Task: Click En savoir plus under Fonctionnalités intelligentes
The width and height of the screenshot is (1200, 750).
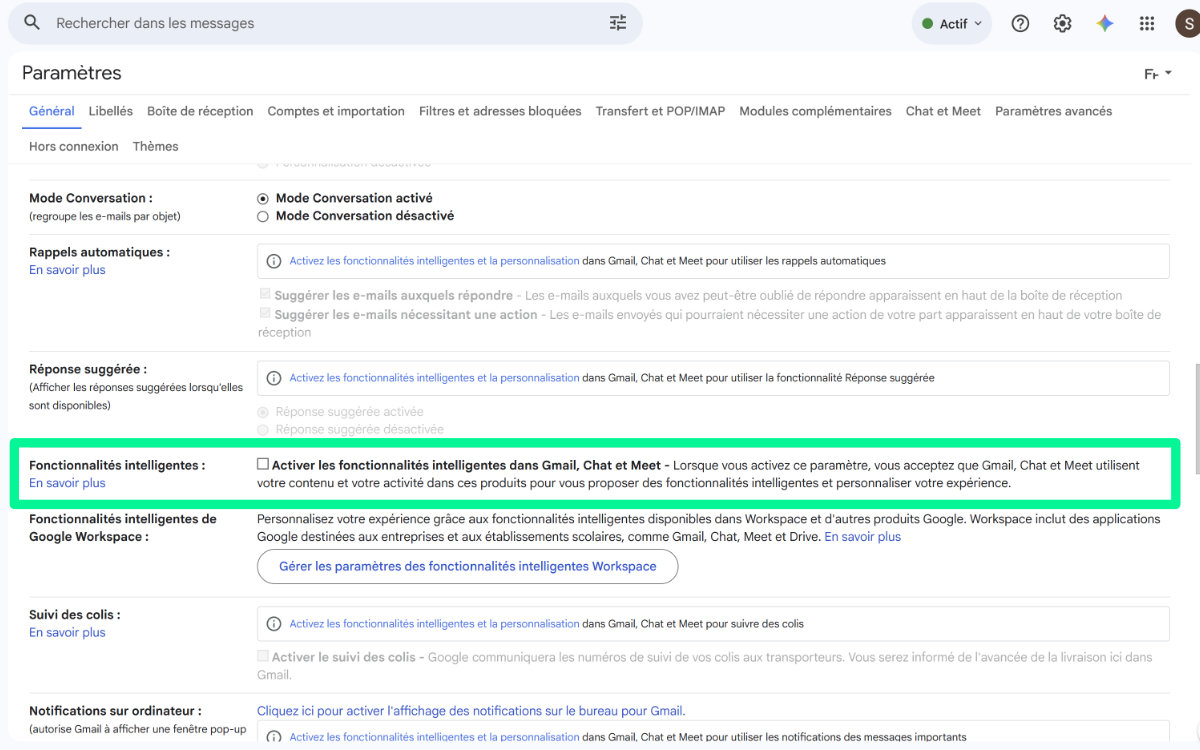Action: (67, 483)
